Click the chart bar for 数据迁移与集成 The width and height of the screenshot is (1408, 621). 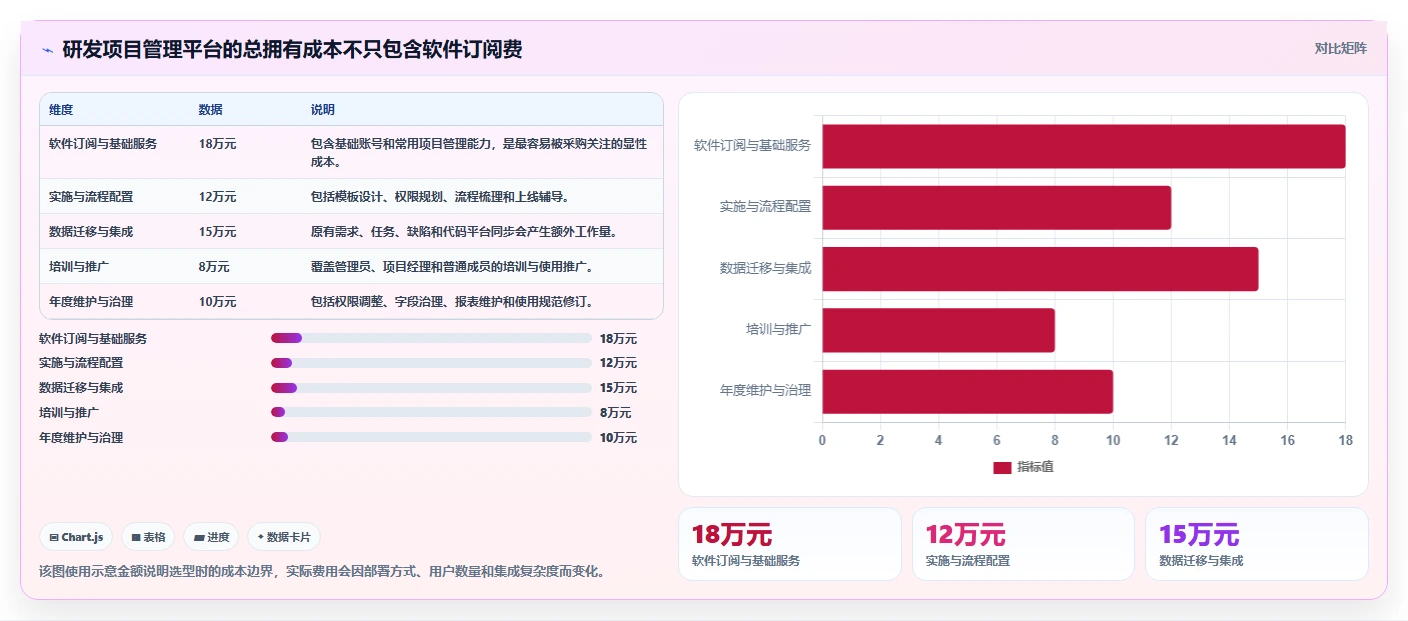[1040, 269]
